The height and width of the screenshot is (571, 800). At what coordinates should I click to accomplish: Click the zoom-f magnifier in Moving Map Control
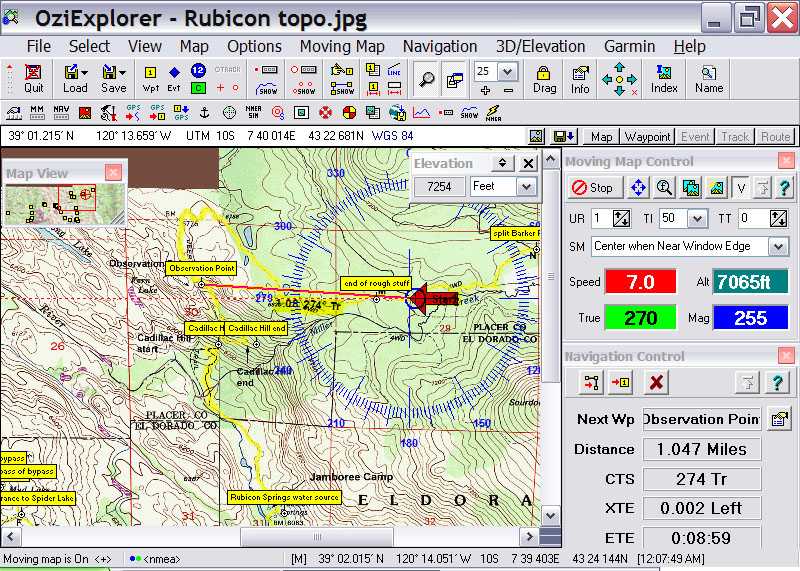[x=664, y=188]
